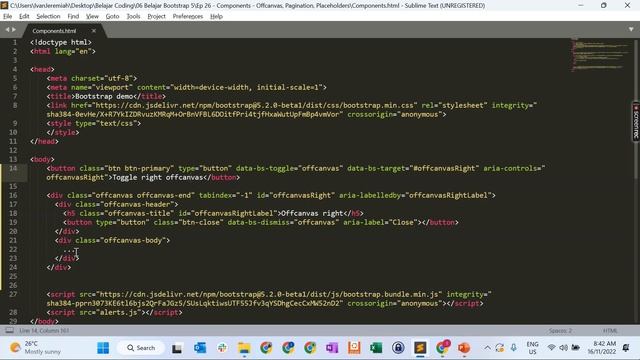Open the Selection menu
Screen dimensions: 640x360
48,16
